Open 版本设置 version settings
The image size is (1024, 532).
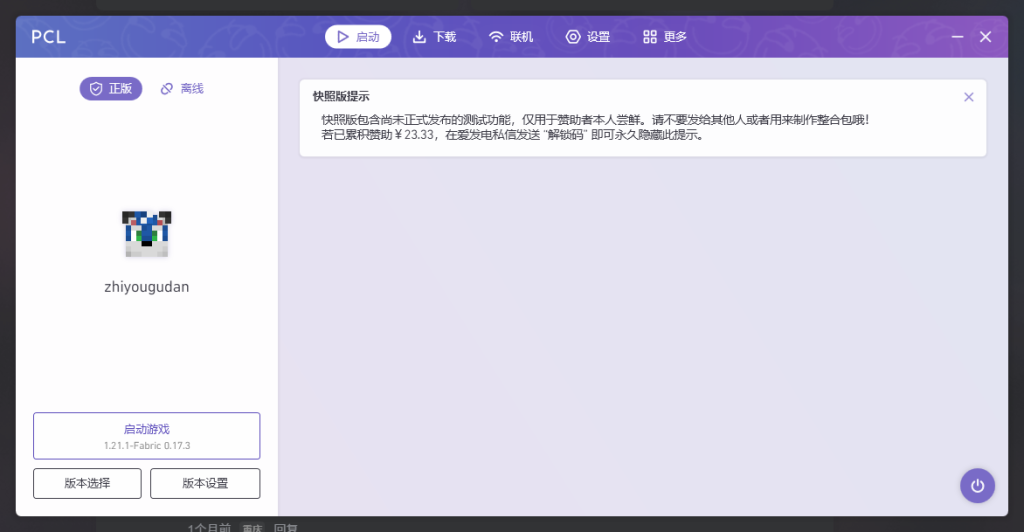click(205, 483)
